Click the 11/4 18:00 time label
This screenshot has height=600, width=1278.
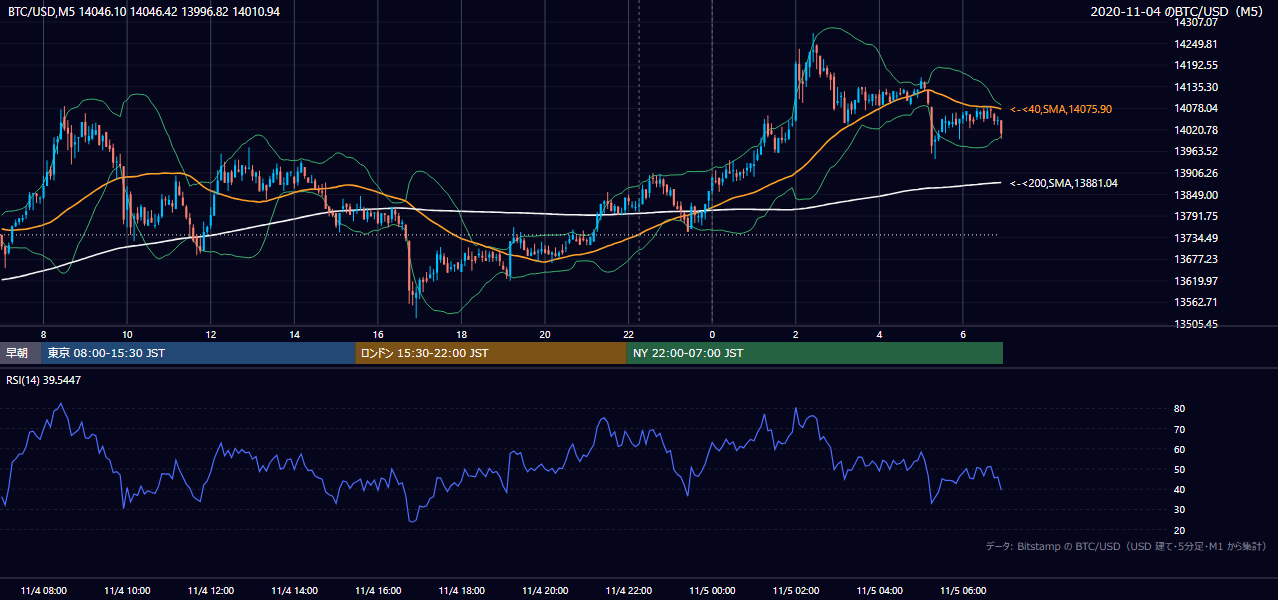click(461, 590)
